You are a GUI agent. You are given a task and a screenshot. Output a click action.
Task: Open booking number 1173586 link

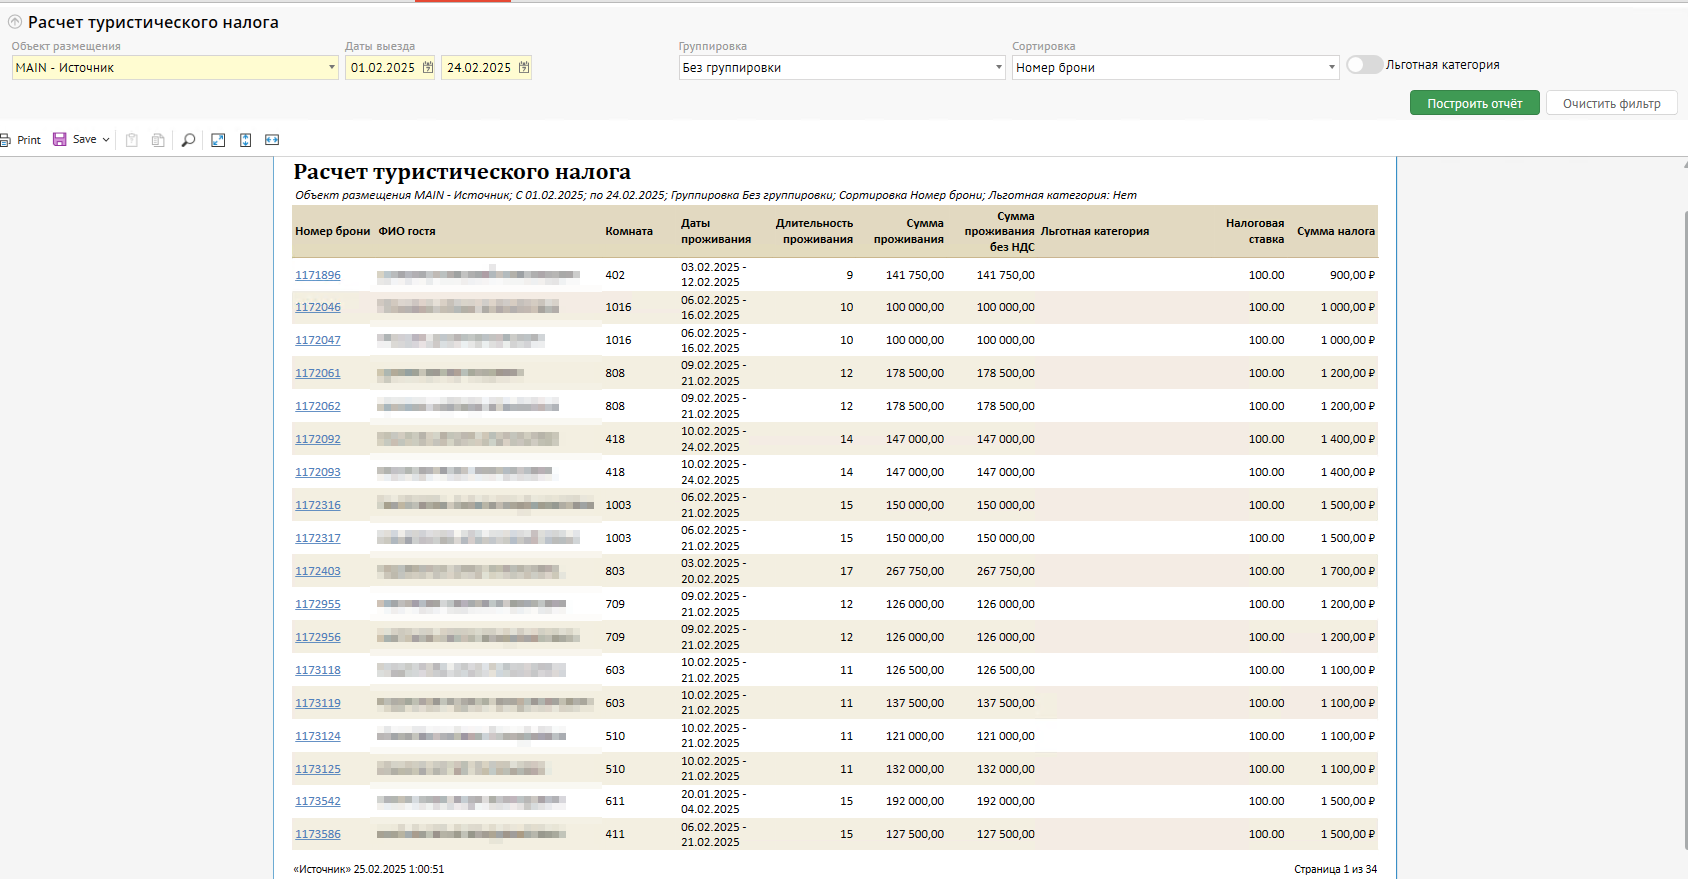318,834
